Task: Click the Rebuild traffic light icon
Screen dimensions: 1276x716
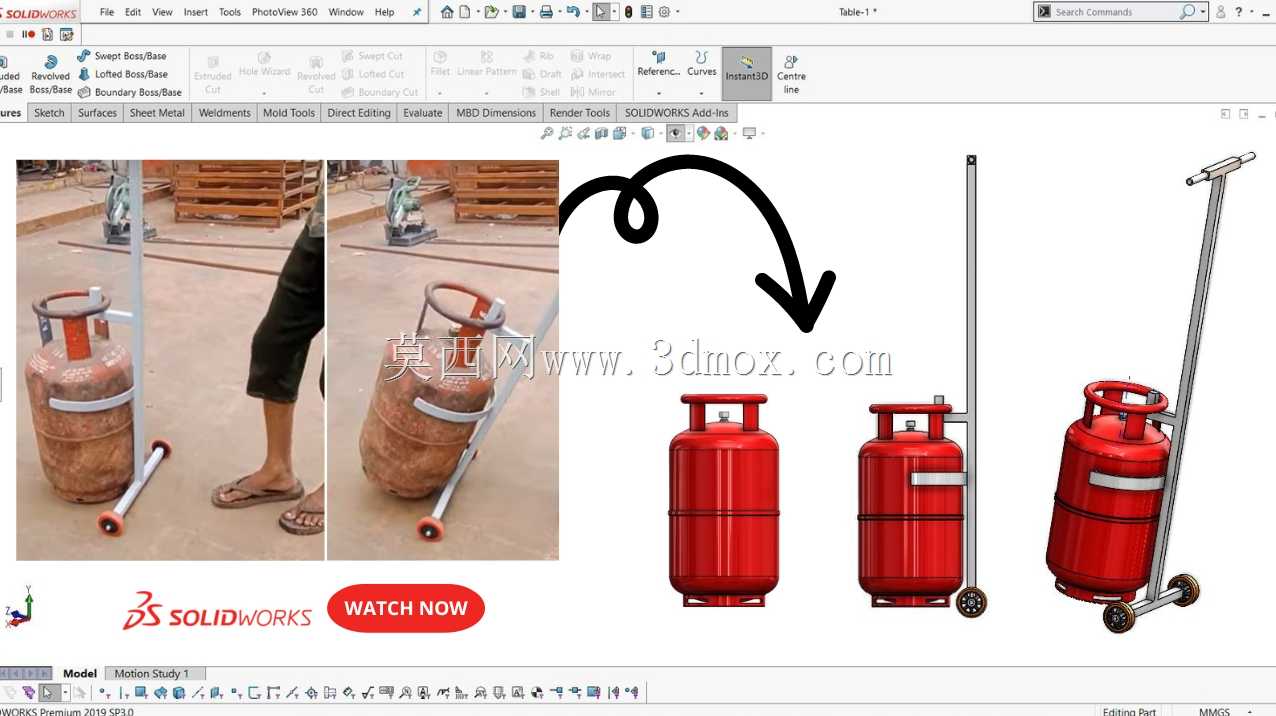Action: [x=628, y=12]
